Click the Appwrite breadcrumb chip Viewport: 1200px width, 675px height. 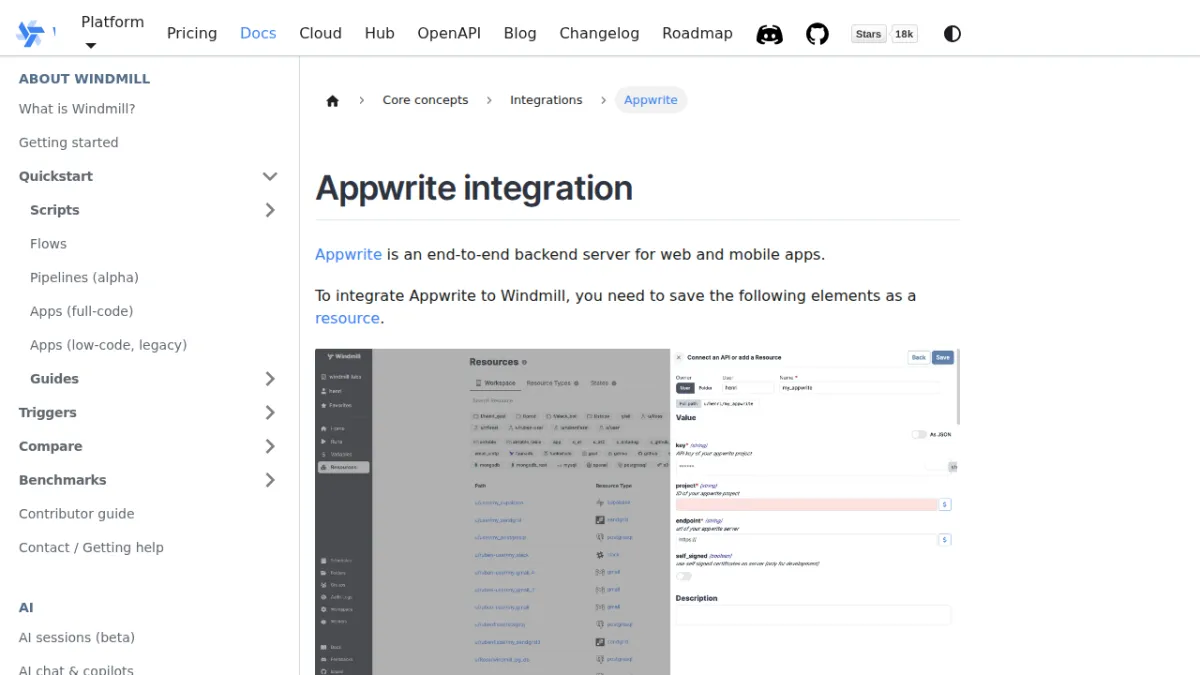(x=651, y=100)
